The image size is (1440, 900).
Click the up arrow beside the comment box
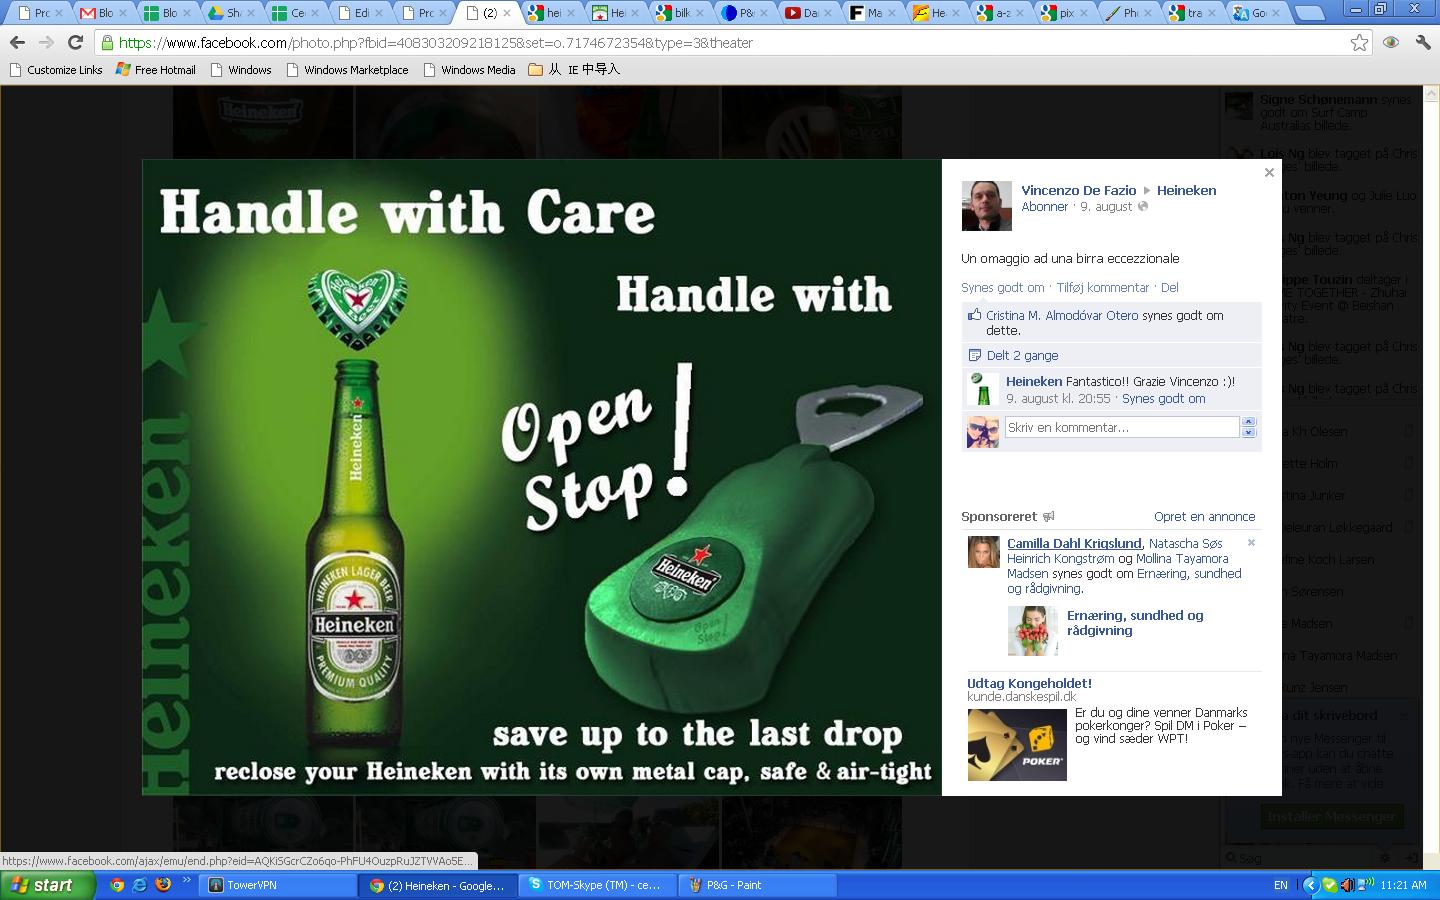1248,421
